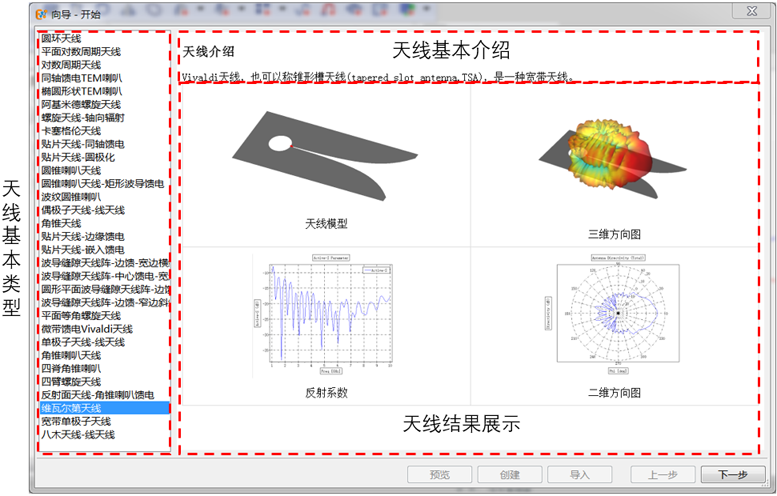Open the 二维方向图 polar plot thumbnail
The image size is (777, 496).
[x=614, y=314]
